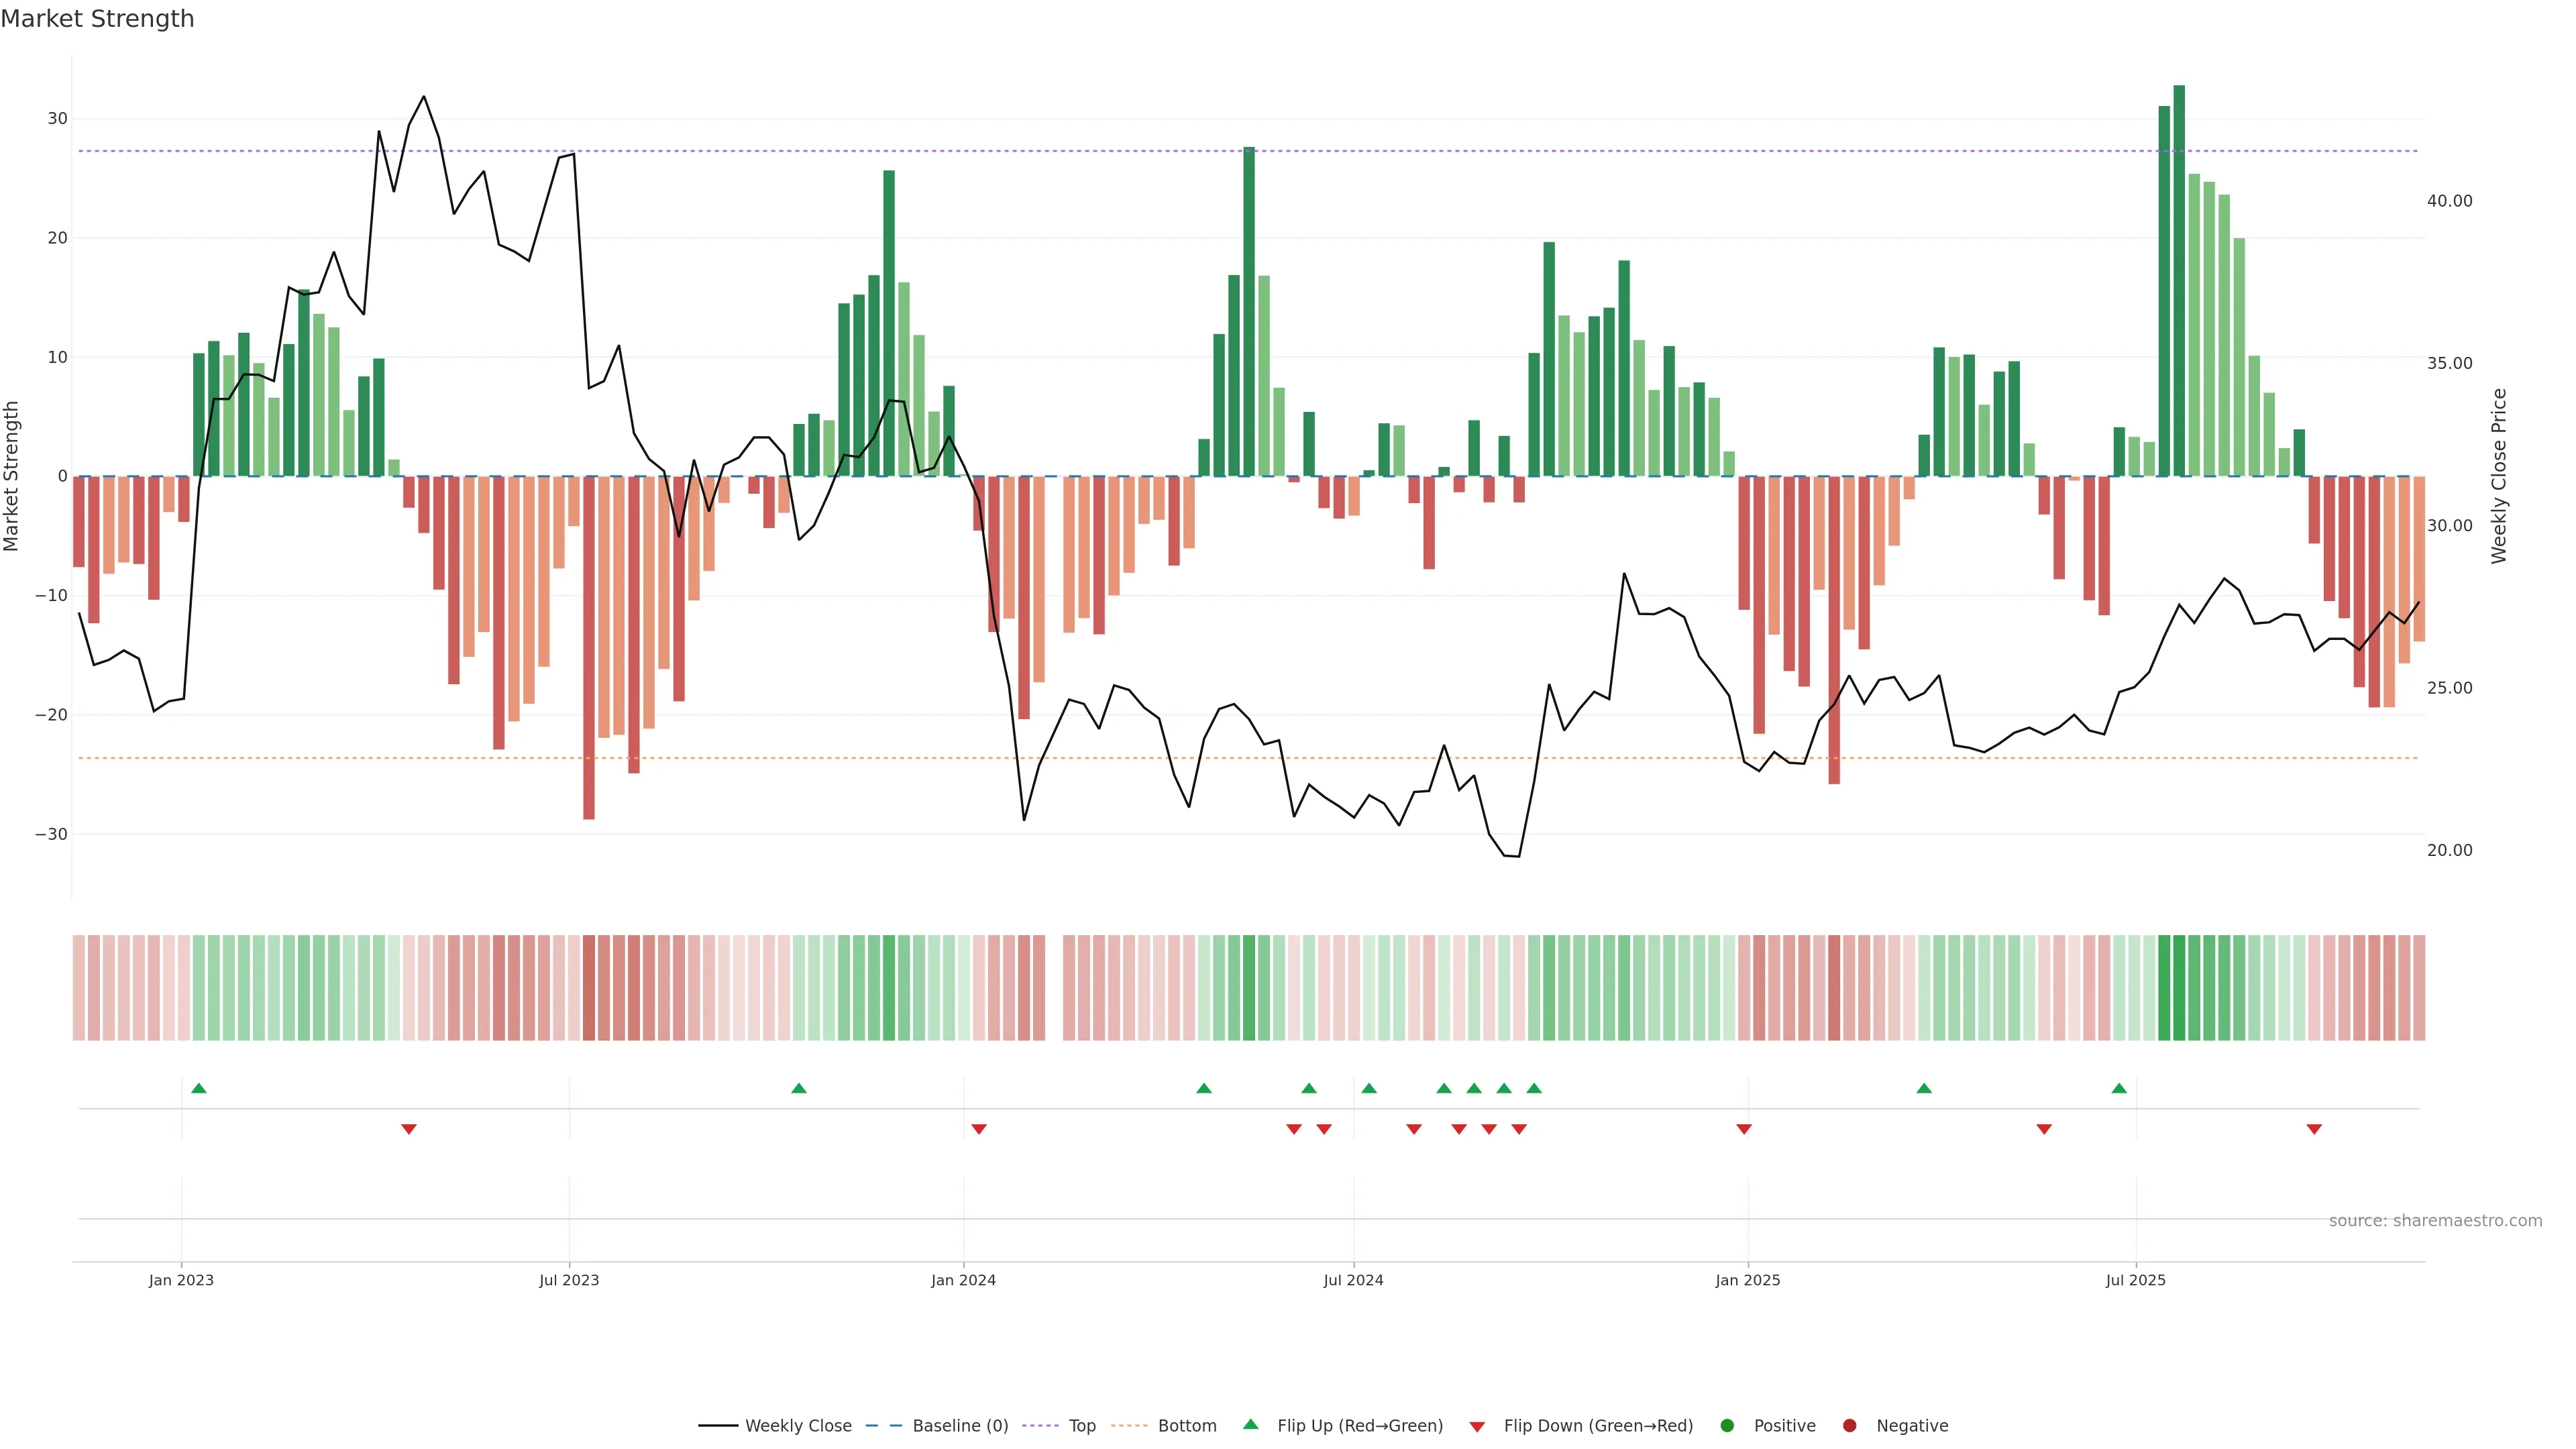
Task: Toggle the Weekly Close legend label
Action: 798,1426
